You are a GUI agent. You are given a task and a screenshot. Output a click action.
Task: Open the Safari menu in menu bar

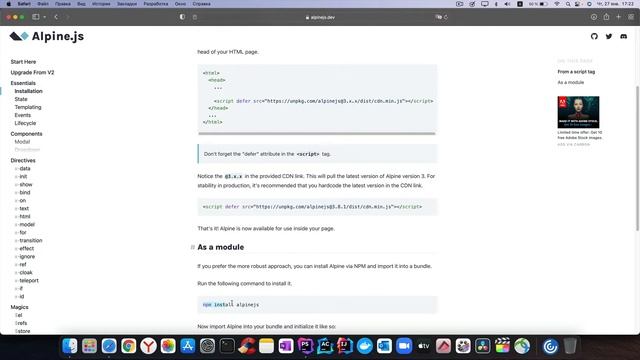point(24,4)
